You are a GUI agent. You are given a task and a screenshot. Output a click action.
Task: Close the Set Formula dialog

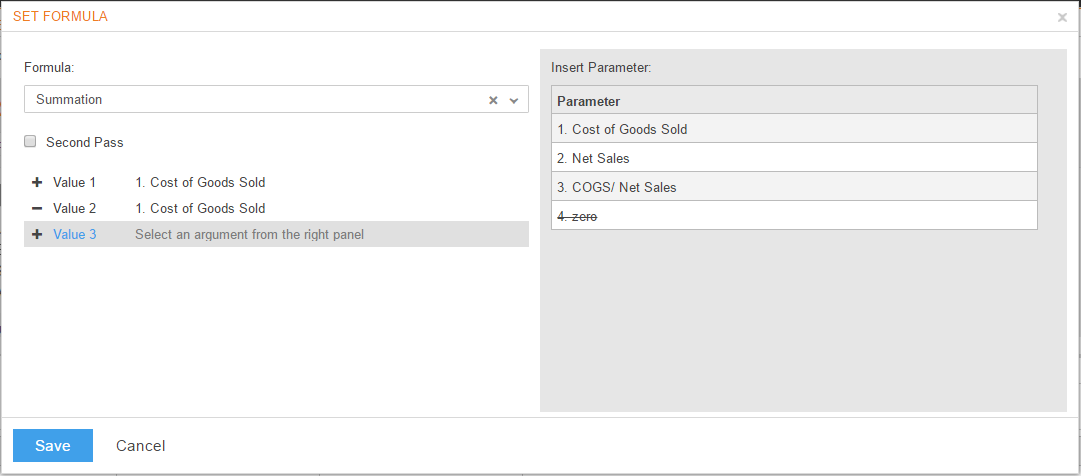1062,18
